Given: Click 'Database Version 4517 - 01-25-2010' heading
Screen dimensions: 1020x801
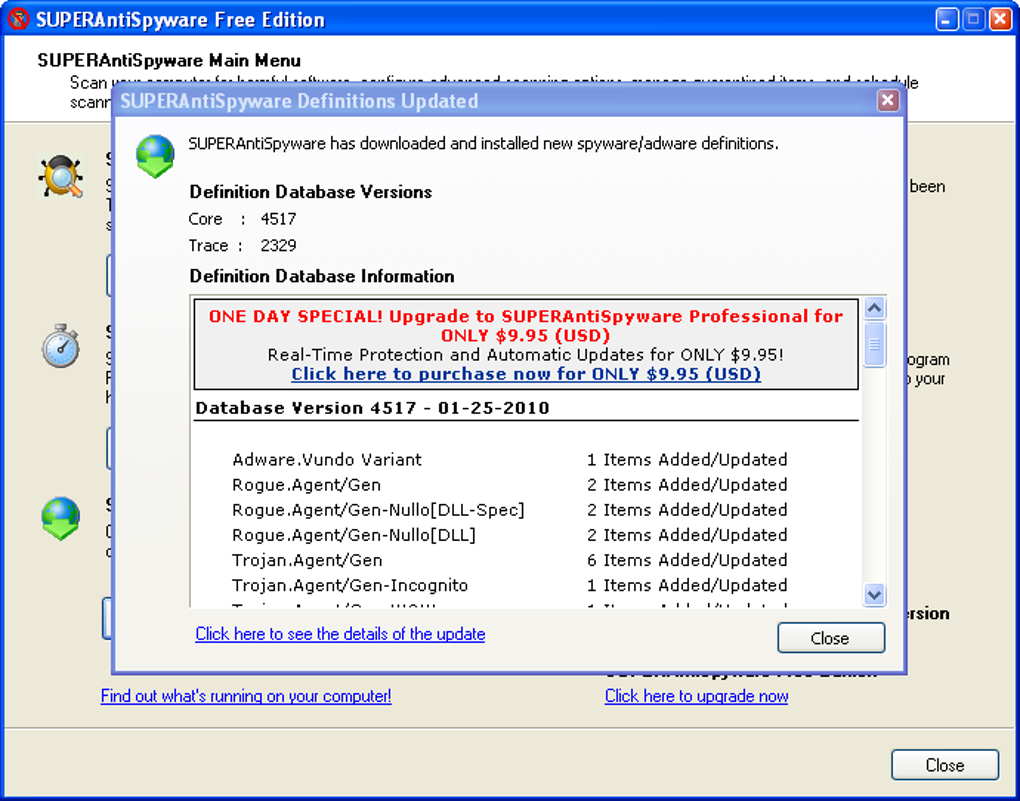Looking at the screenshot, I should click(x=372, y=408).
